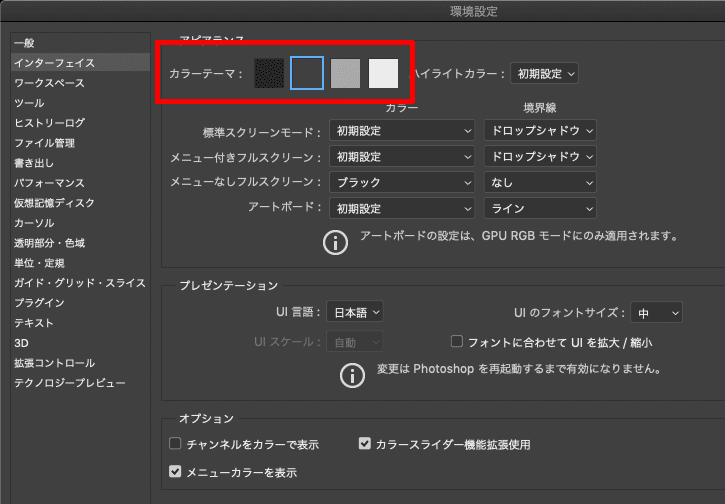
Task: Open the 一般 preferences category
Action: coord(80,43)
